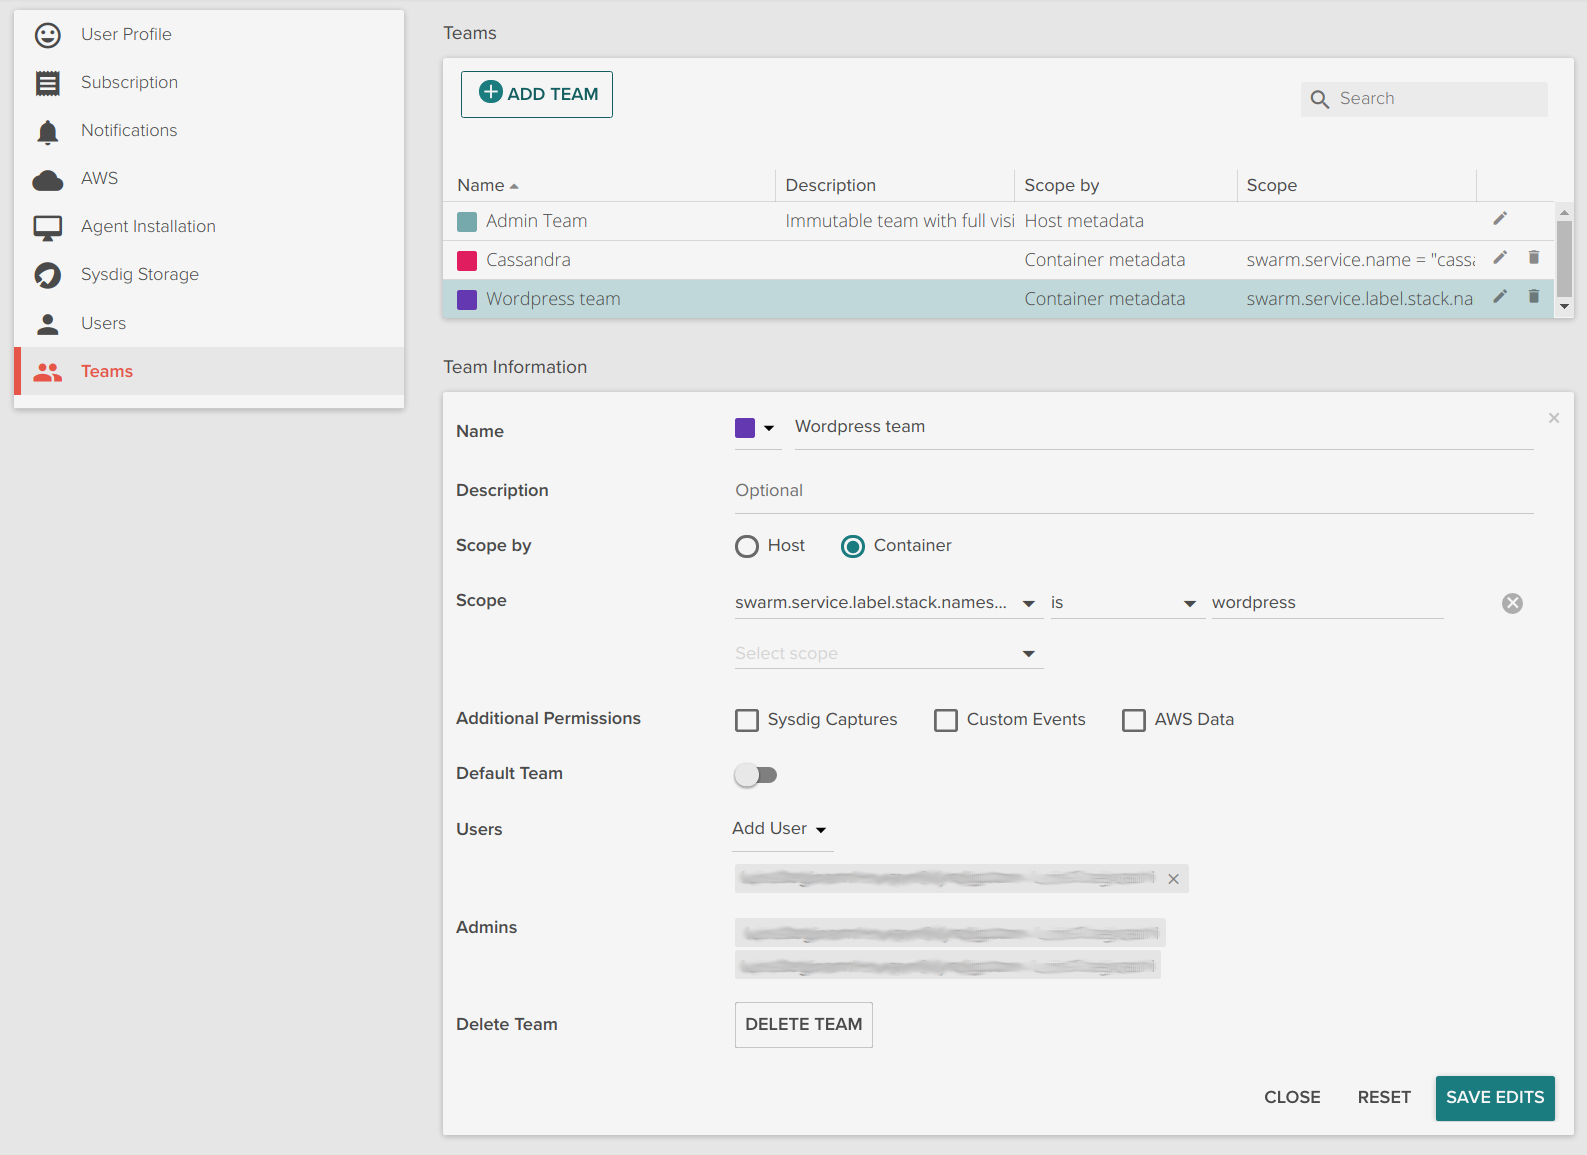
Task: Delete Wordpress team trash icon in table
Action: 1534,297
